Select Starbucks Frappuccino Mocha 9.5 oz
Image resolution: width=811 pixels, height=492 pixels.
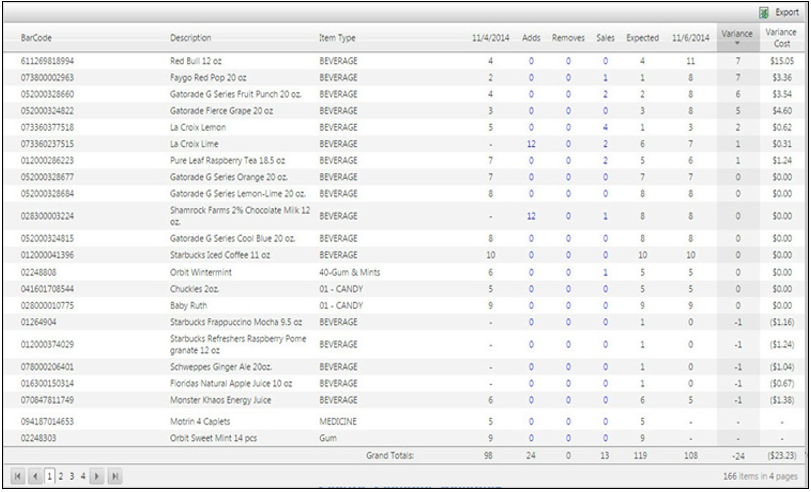tap(236, 322)
